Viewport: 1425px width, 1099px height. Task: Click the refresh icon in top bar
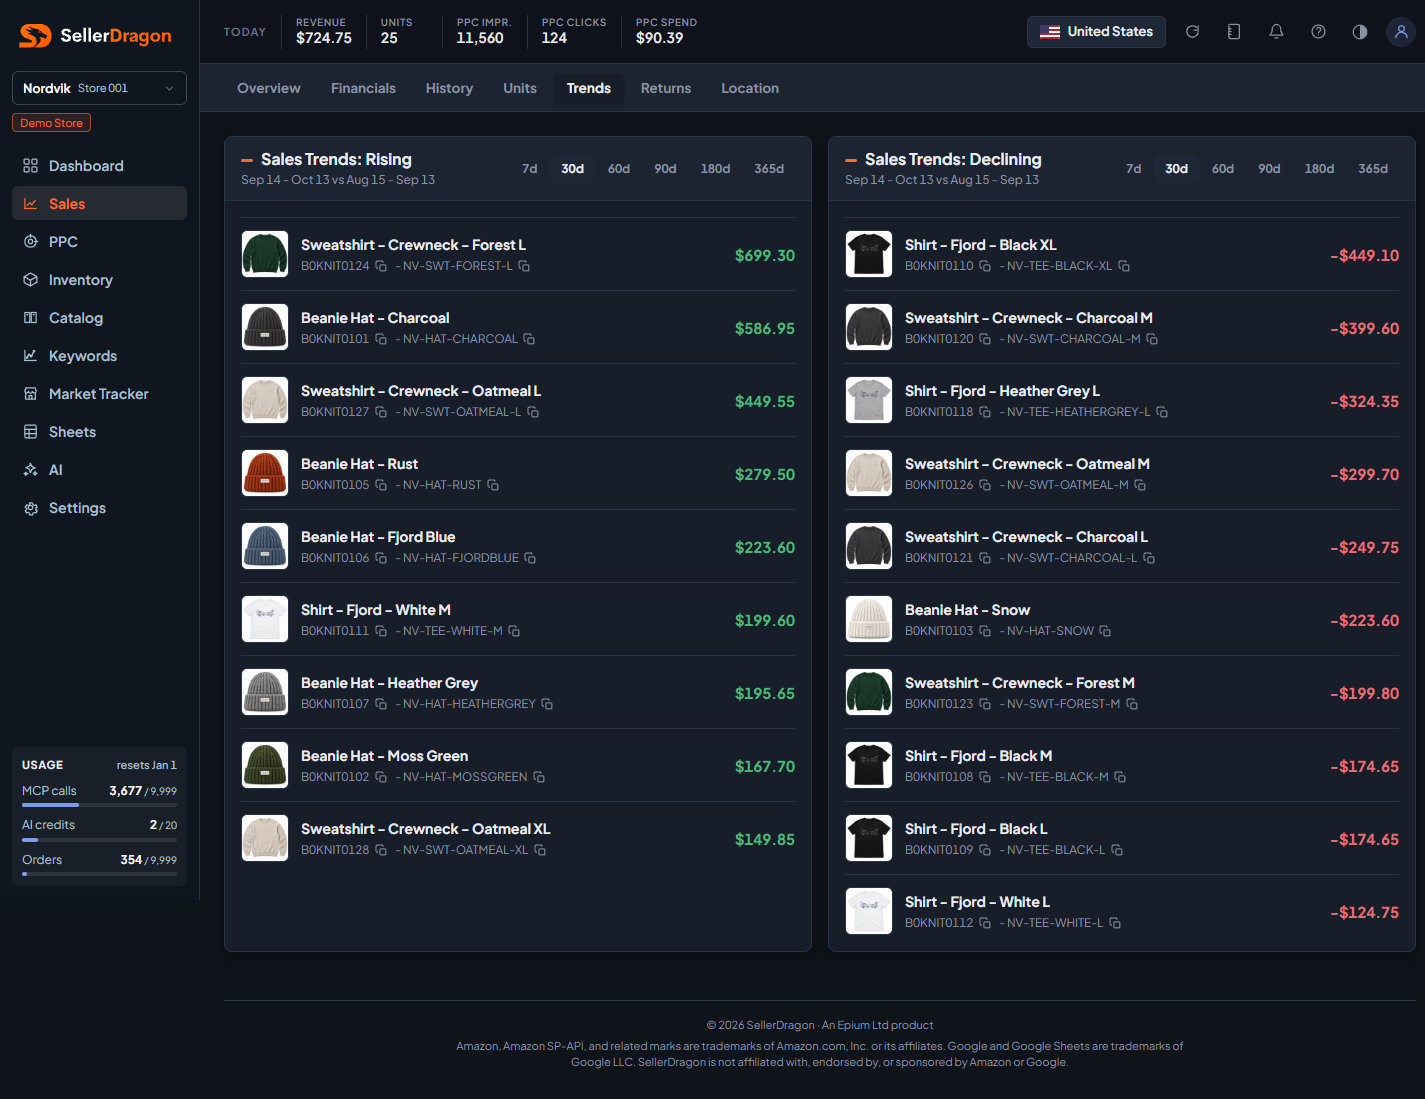(1192, 32)
